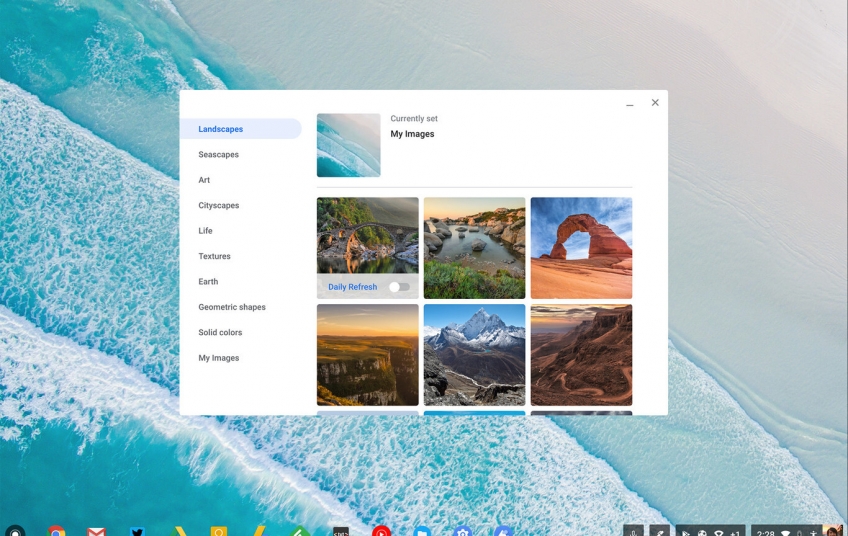Open the status tray clock showing 2:28
This screenshot has height=536, width=848.
point(767,532)
